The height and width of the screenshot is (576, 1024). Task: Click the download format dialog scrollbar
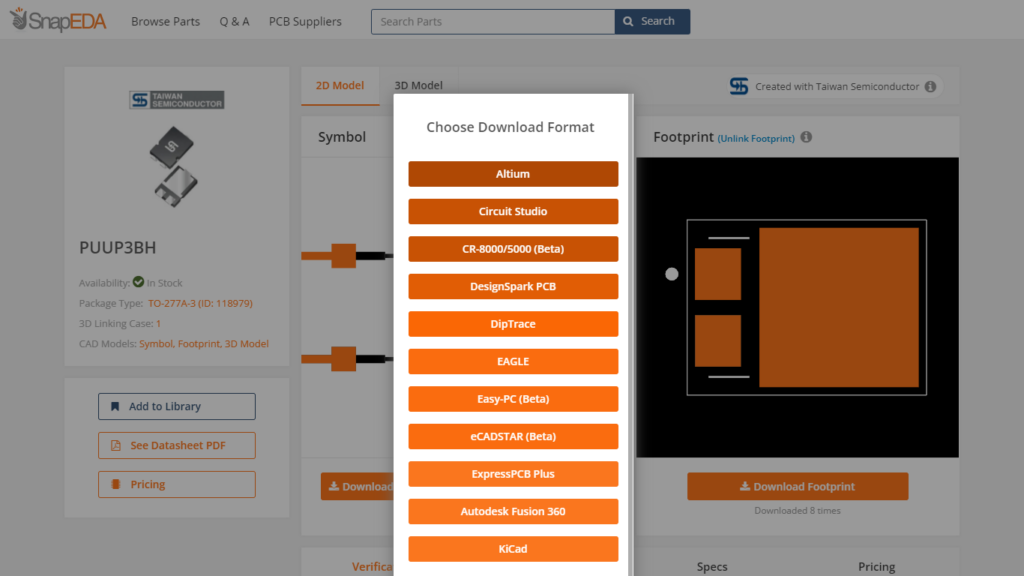tap(630, 334)
